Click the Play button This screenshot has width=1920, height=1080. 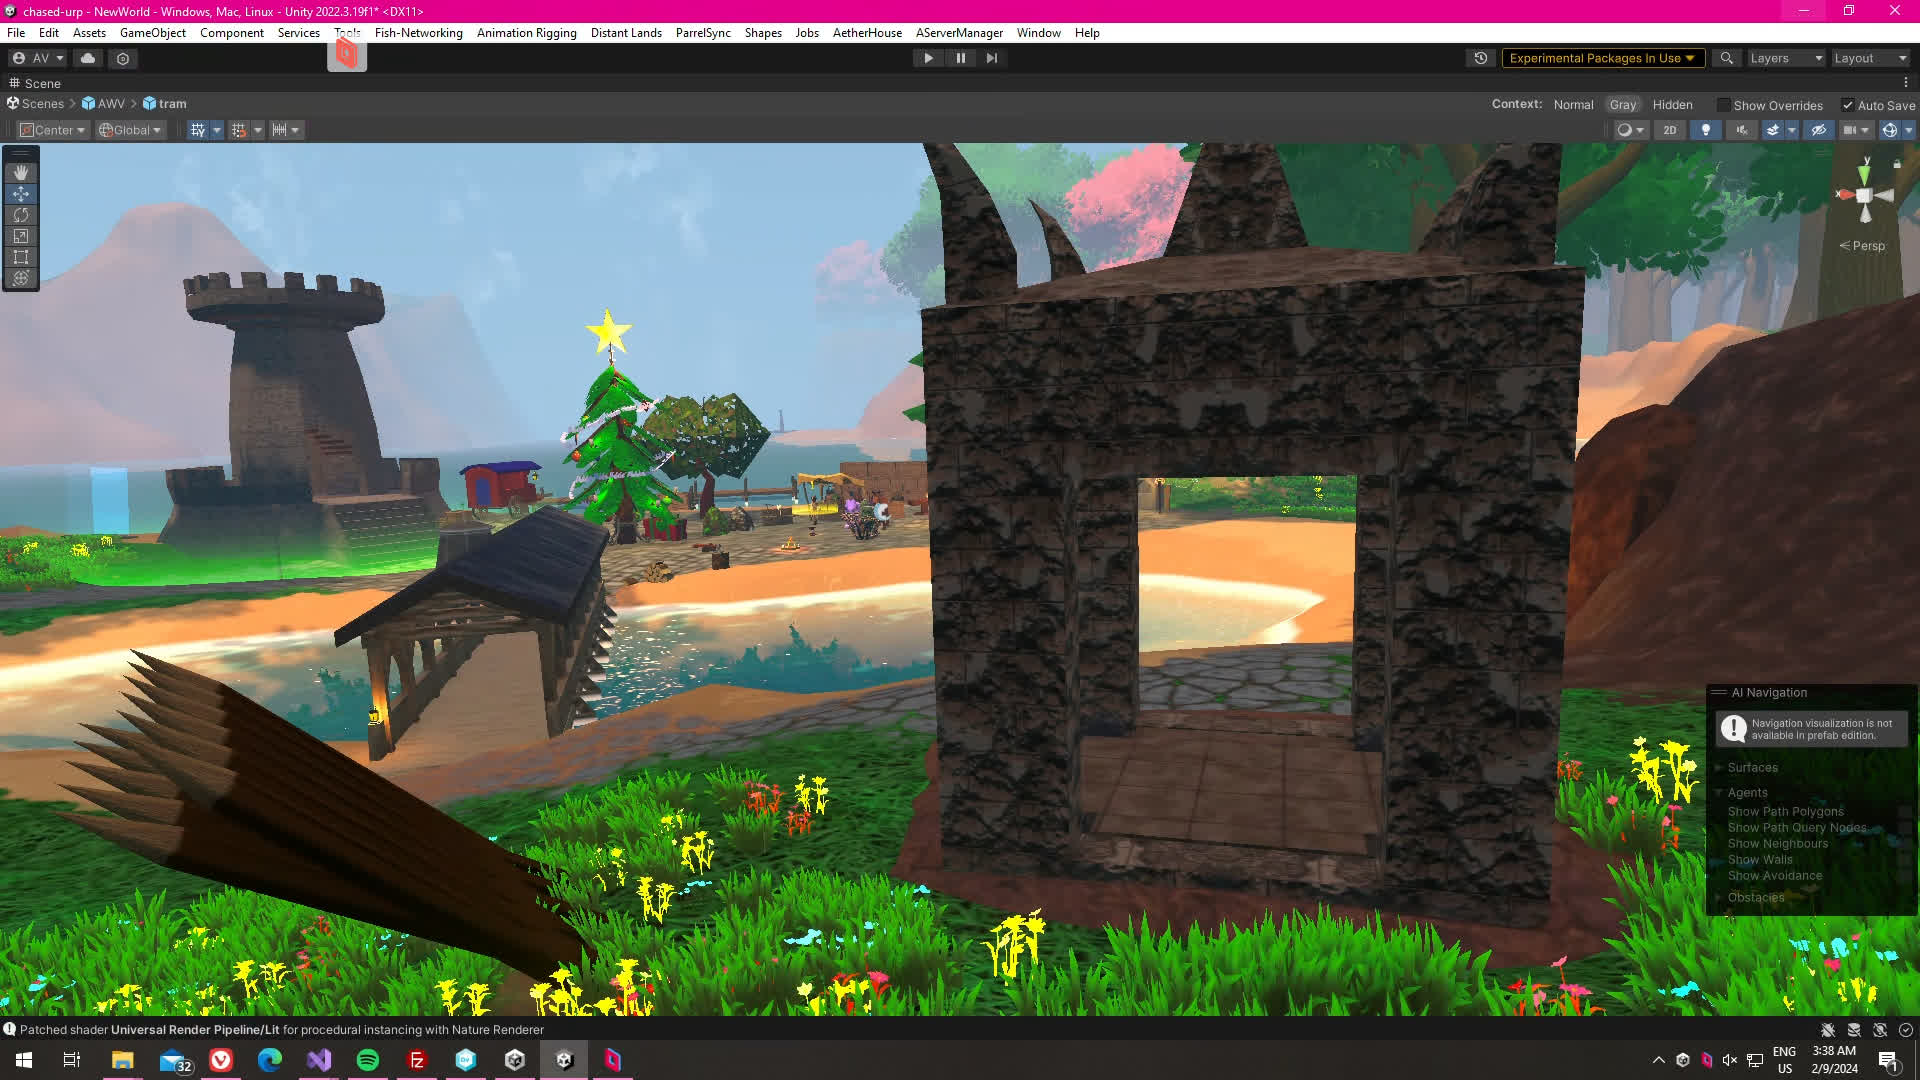coord(928,58)
